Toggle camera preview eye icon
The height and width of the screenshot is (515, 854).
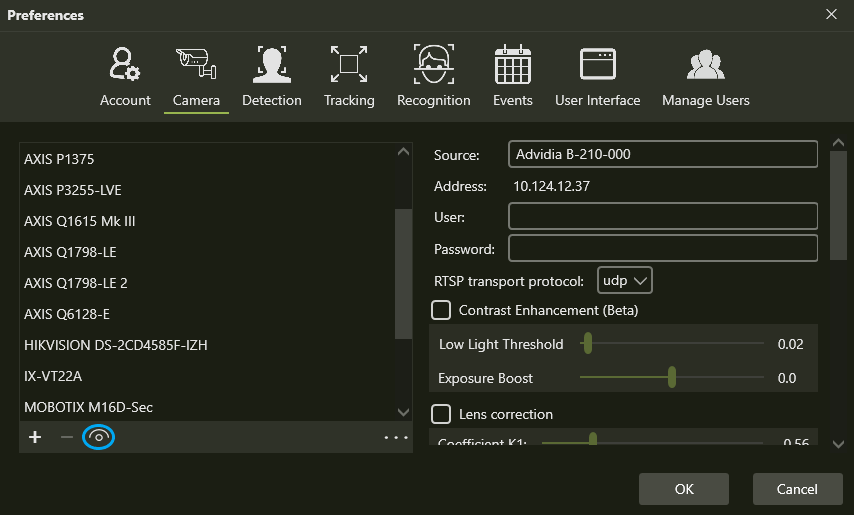click(98, 437)
